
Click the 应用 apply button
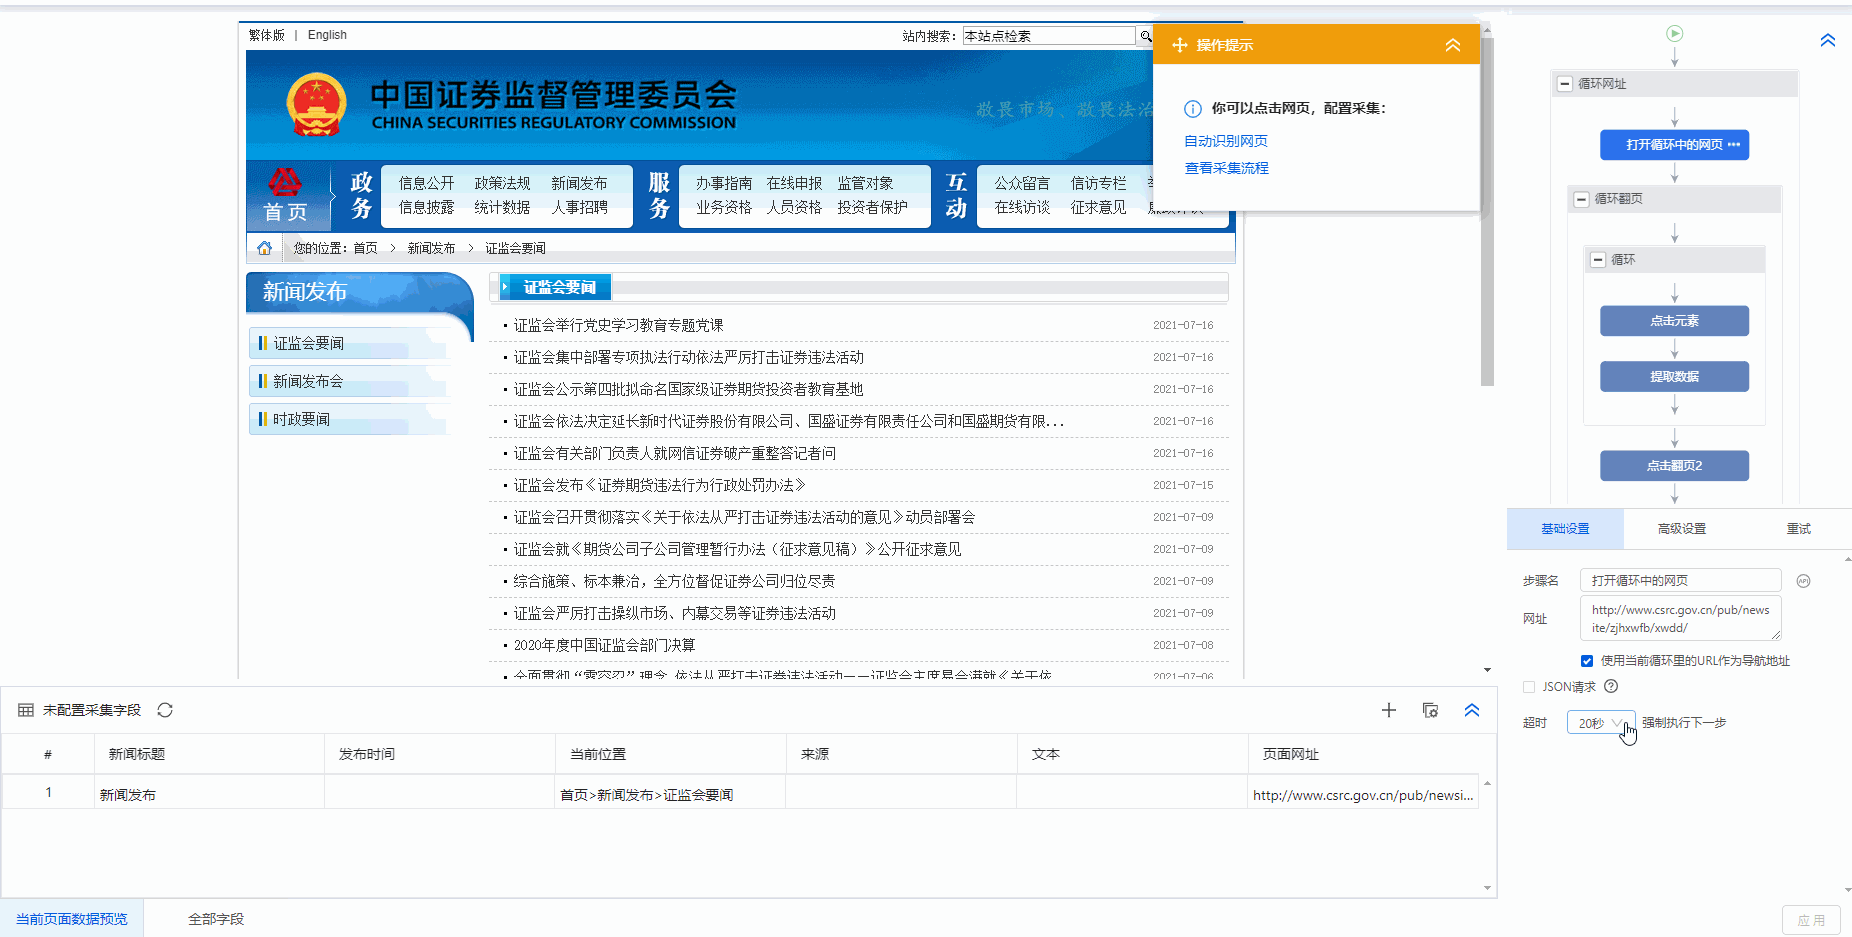1811,920
